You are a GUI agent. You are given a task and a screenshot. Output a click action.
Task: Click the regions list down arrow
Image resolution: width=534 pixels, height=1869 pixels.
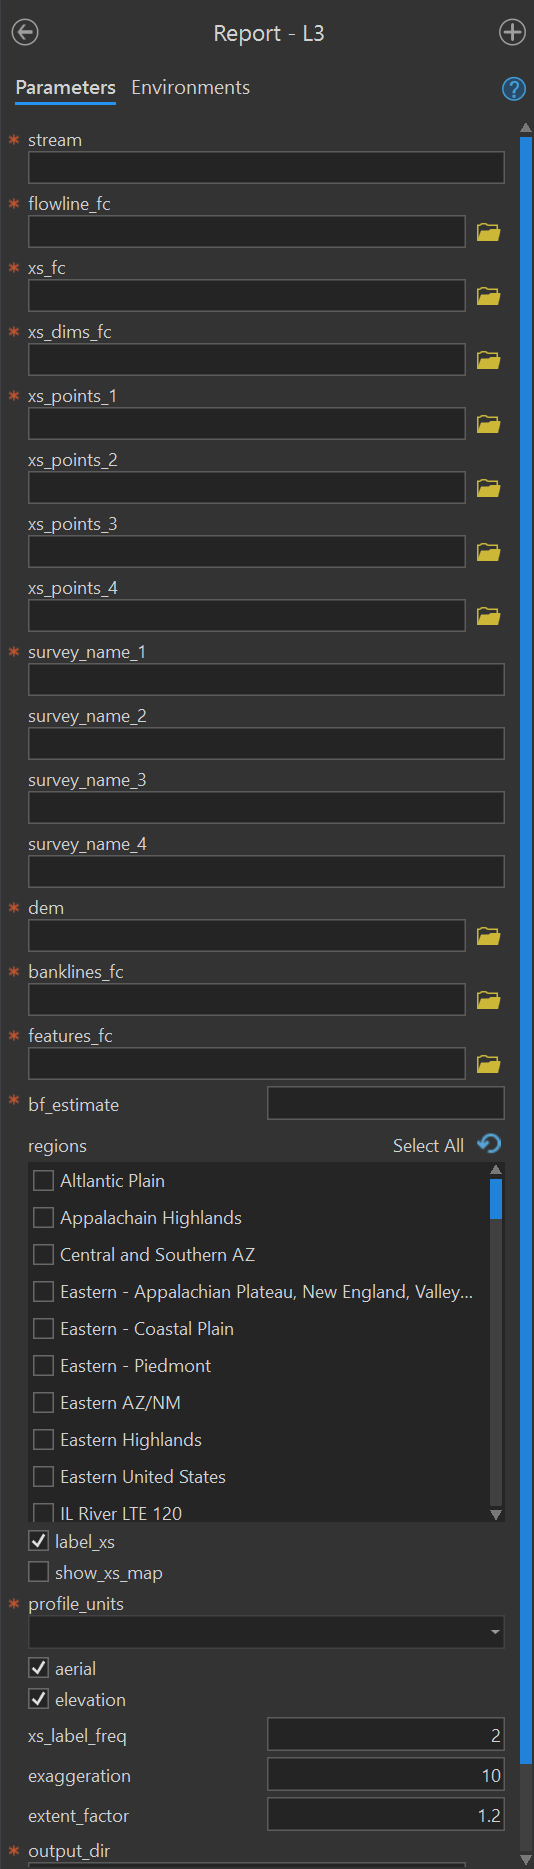[x=495, y=1514]
